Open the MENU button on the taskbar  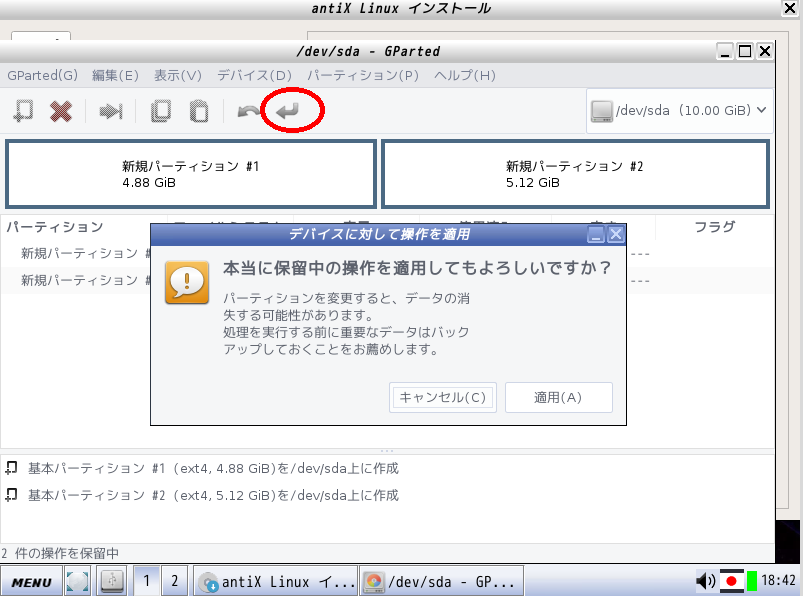tap(32, 582)
